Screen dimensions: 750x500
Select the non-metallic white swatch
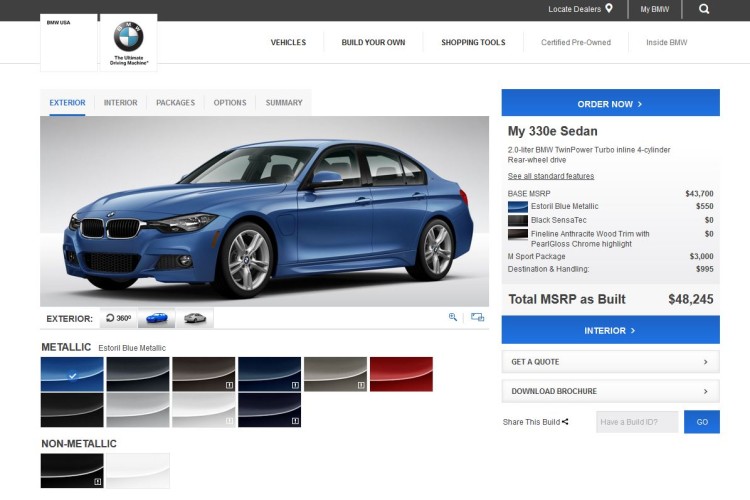click(x=138, y=471)
